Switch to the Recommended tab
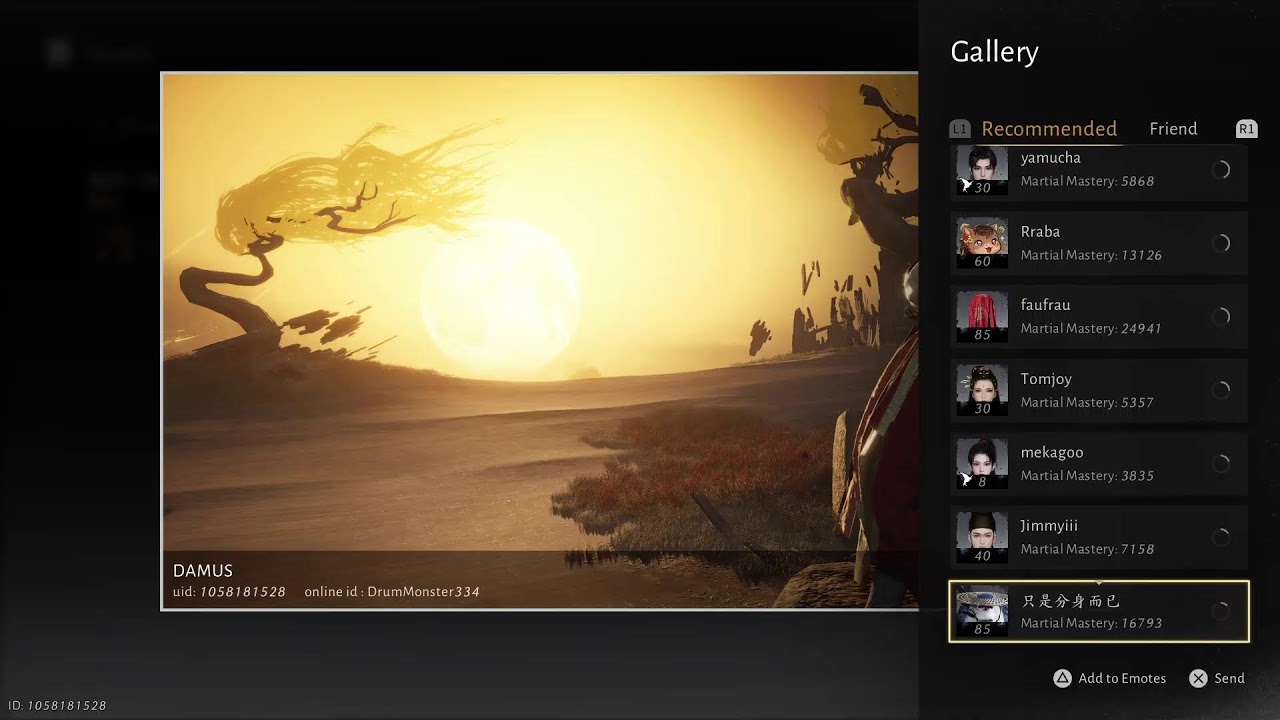This screenshot has width=1280, height=720. (1049, 129)
